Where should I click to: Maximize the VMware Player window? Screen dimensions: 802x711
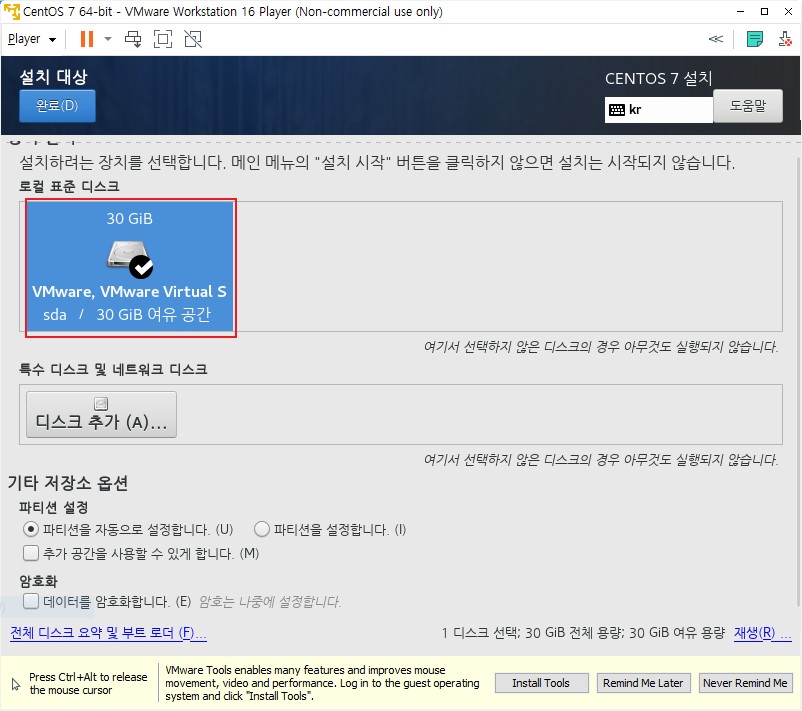[x=764, y=11]
